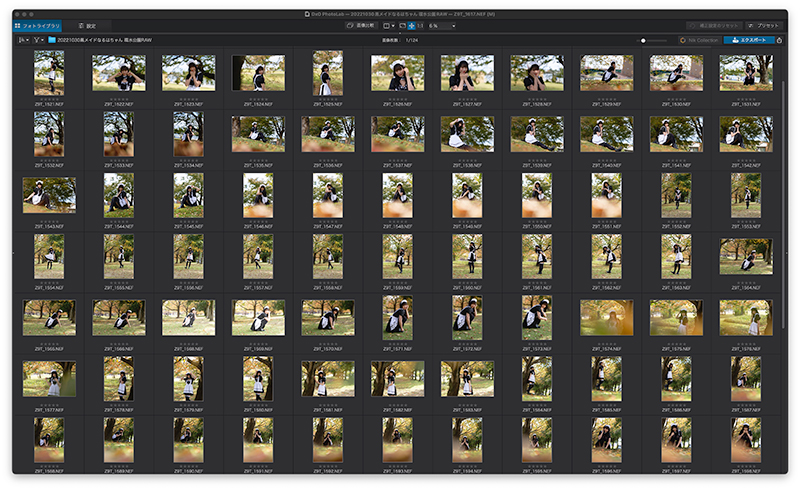Click the image count 1/124 text

(412, 40)
